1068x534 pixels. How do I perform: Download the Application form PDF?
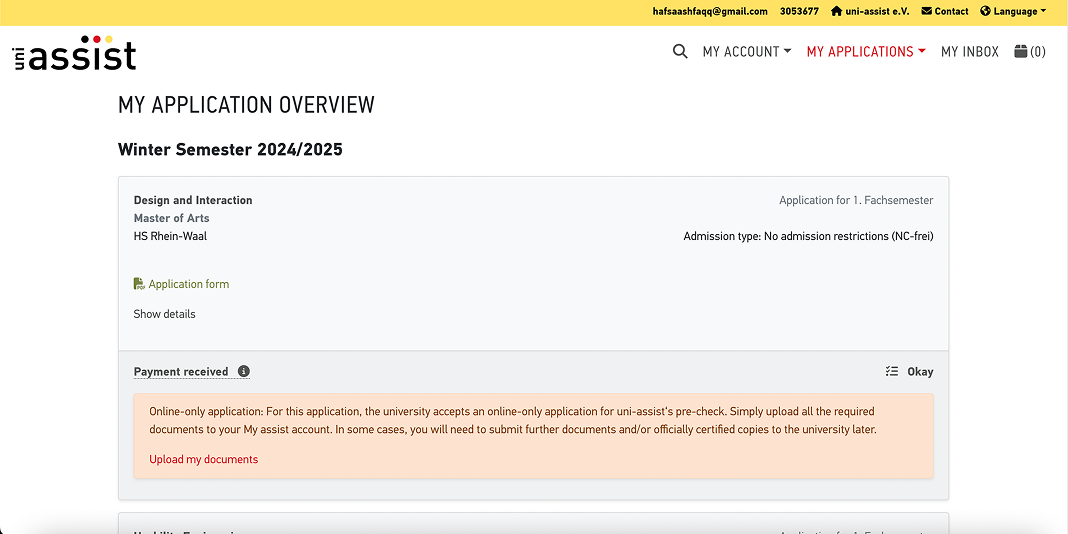pos(181,284)
